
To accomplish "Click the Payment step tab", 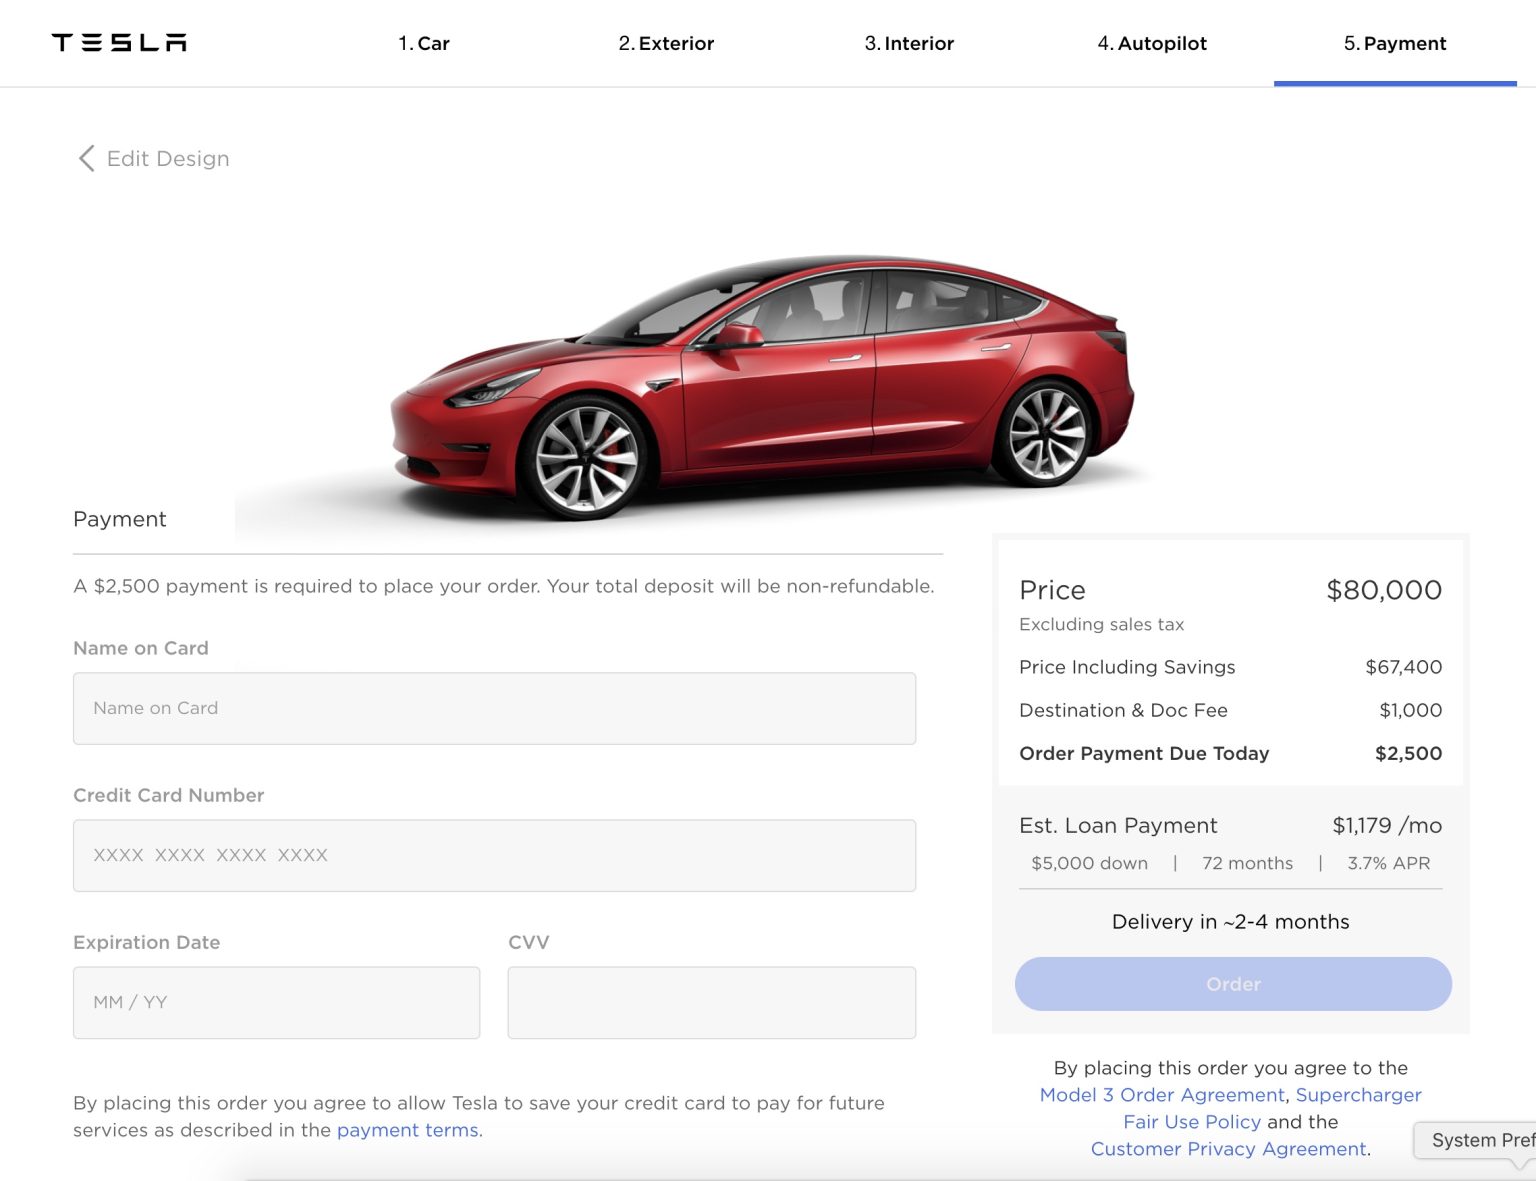I will click(x=1395, y=43).
